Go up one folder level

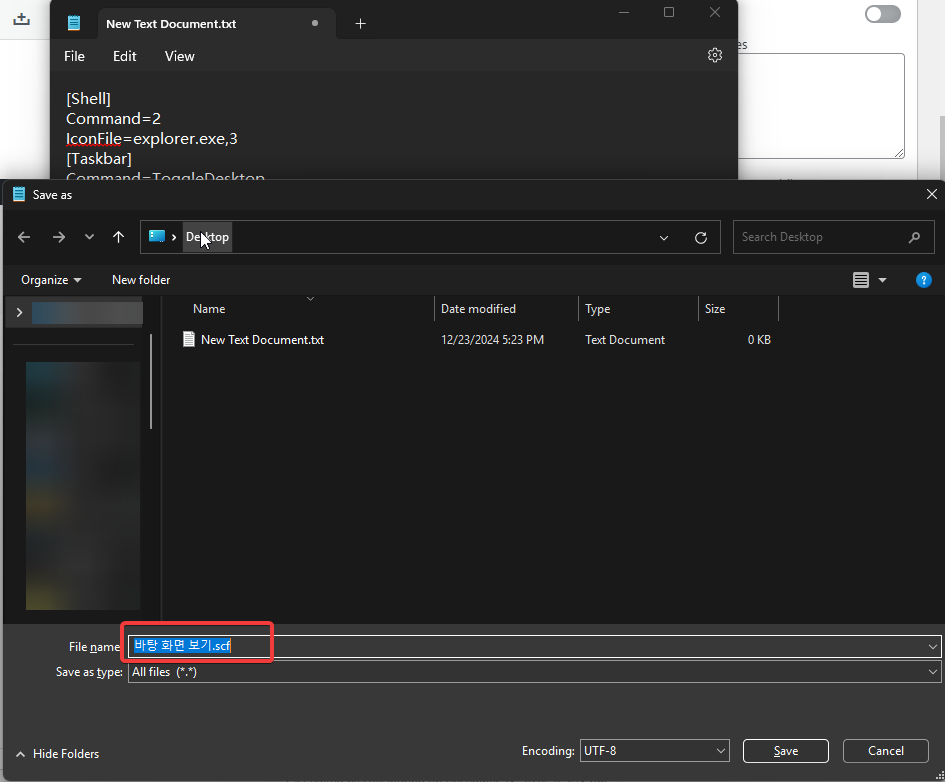119,237
